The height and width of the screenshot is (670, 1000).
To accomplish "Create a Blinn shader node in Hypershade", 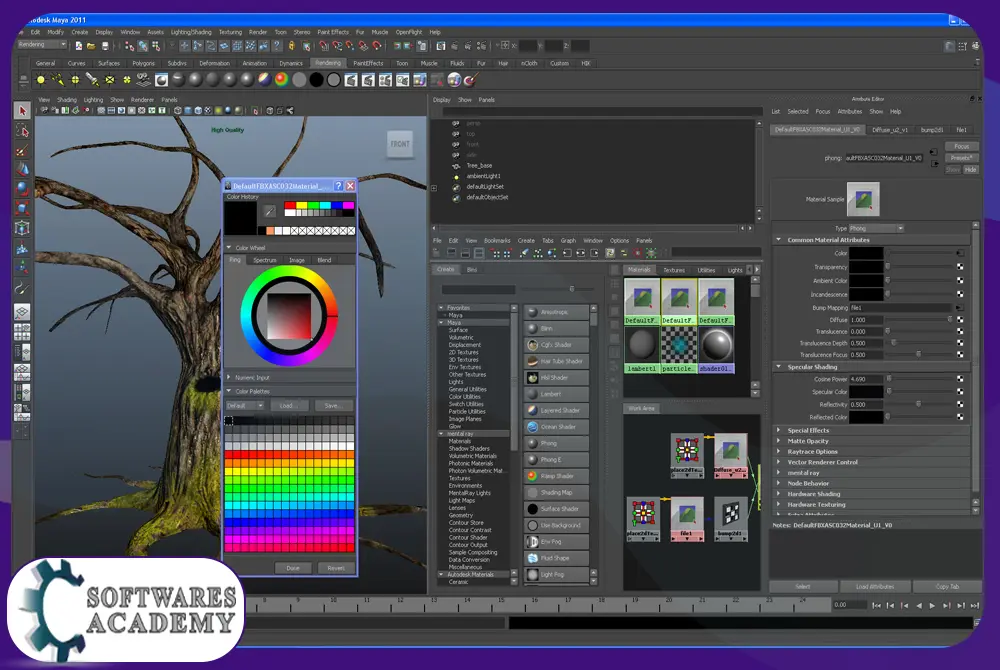I will coord(556,328).
